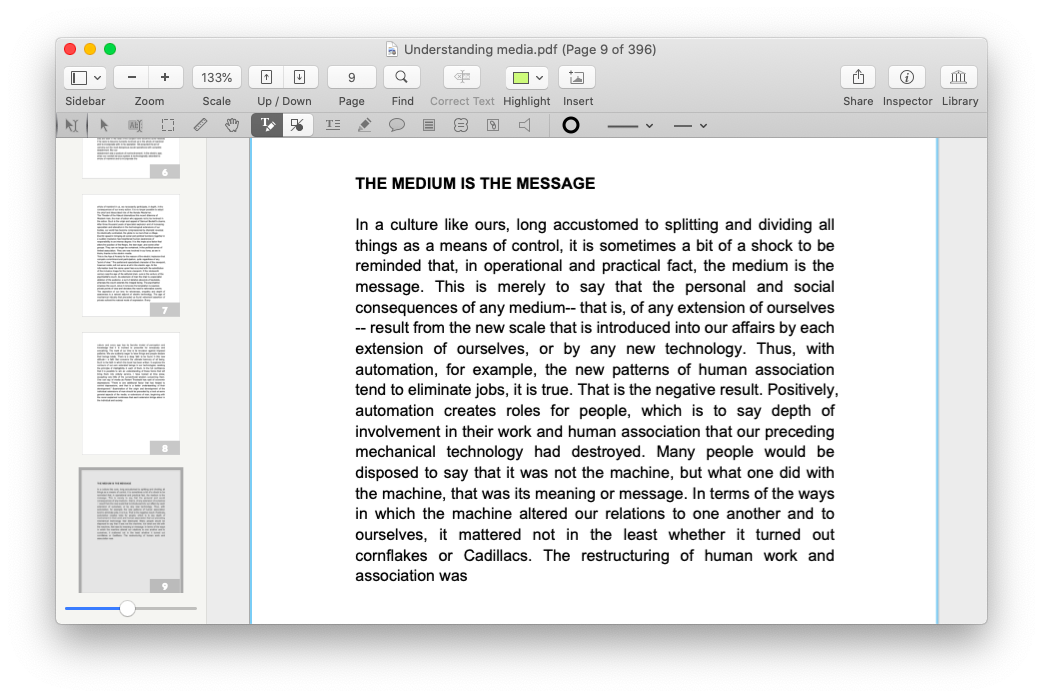
Task: Toggle the text markup tools group
Action: click(267, 125)
